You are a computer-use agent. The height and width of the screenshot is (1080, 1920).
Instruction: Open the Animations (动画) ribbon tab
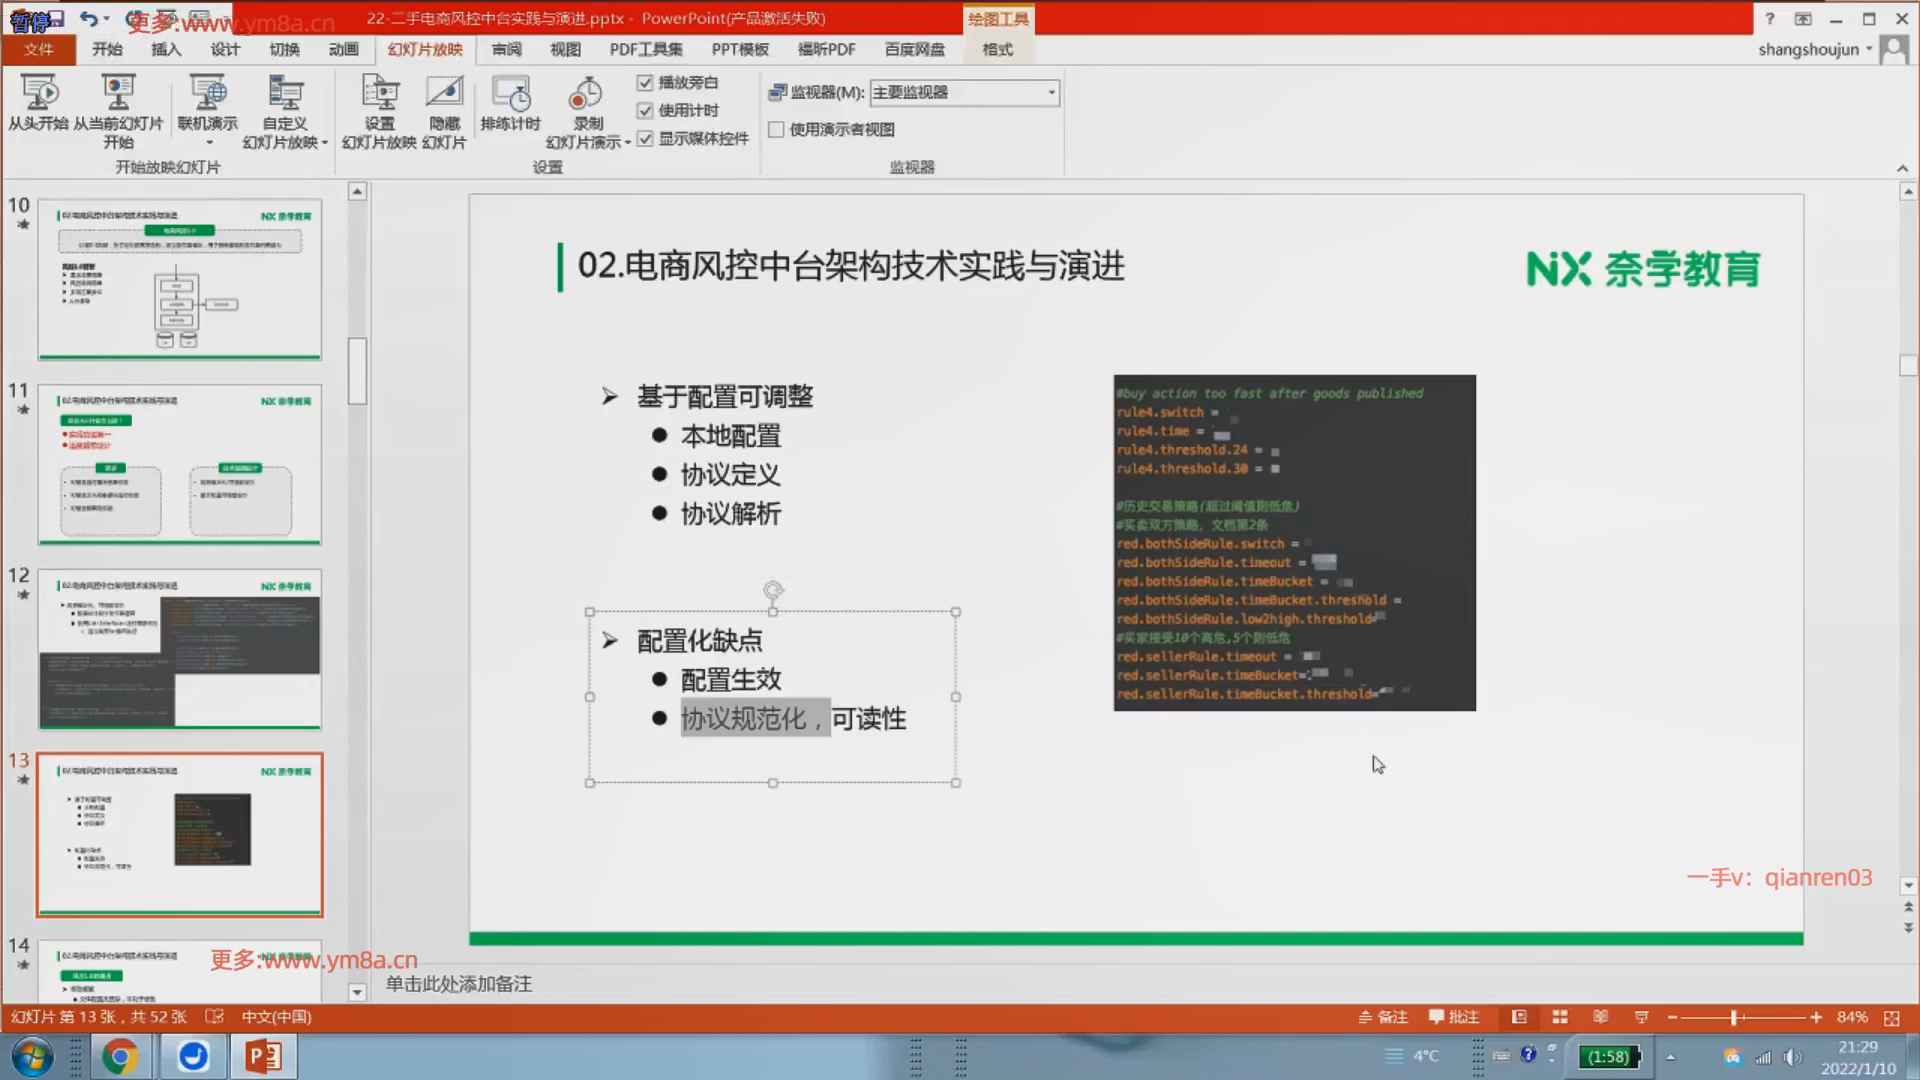pos(343,49)
